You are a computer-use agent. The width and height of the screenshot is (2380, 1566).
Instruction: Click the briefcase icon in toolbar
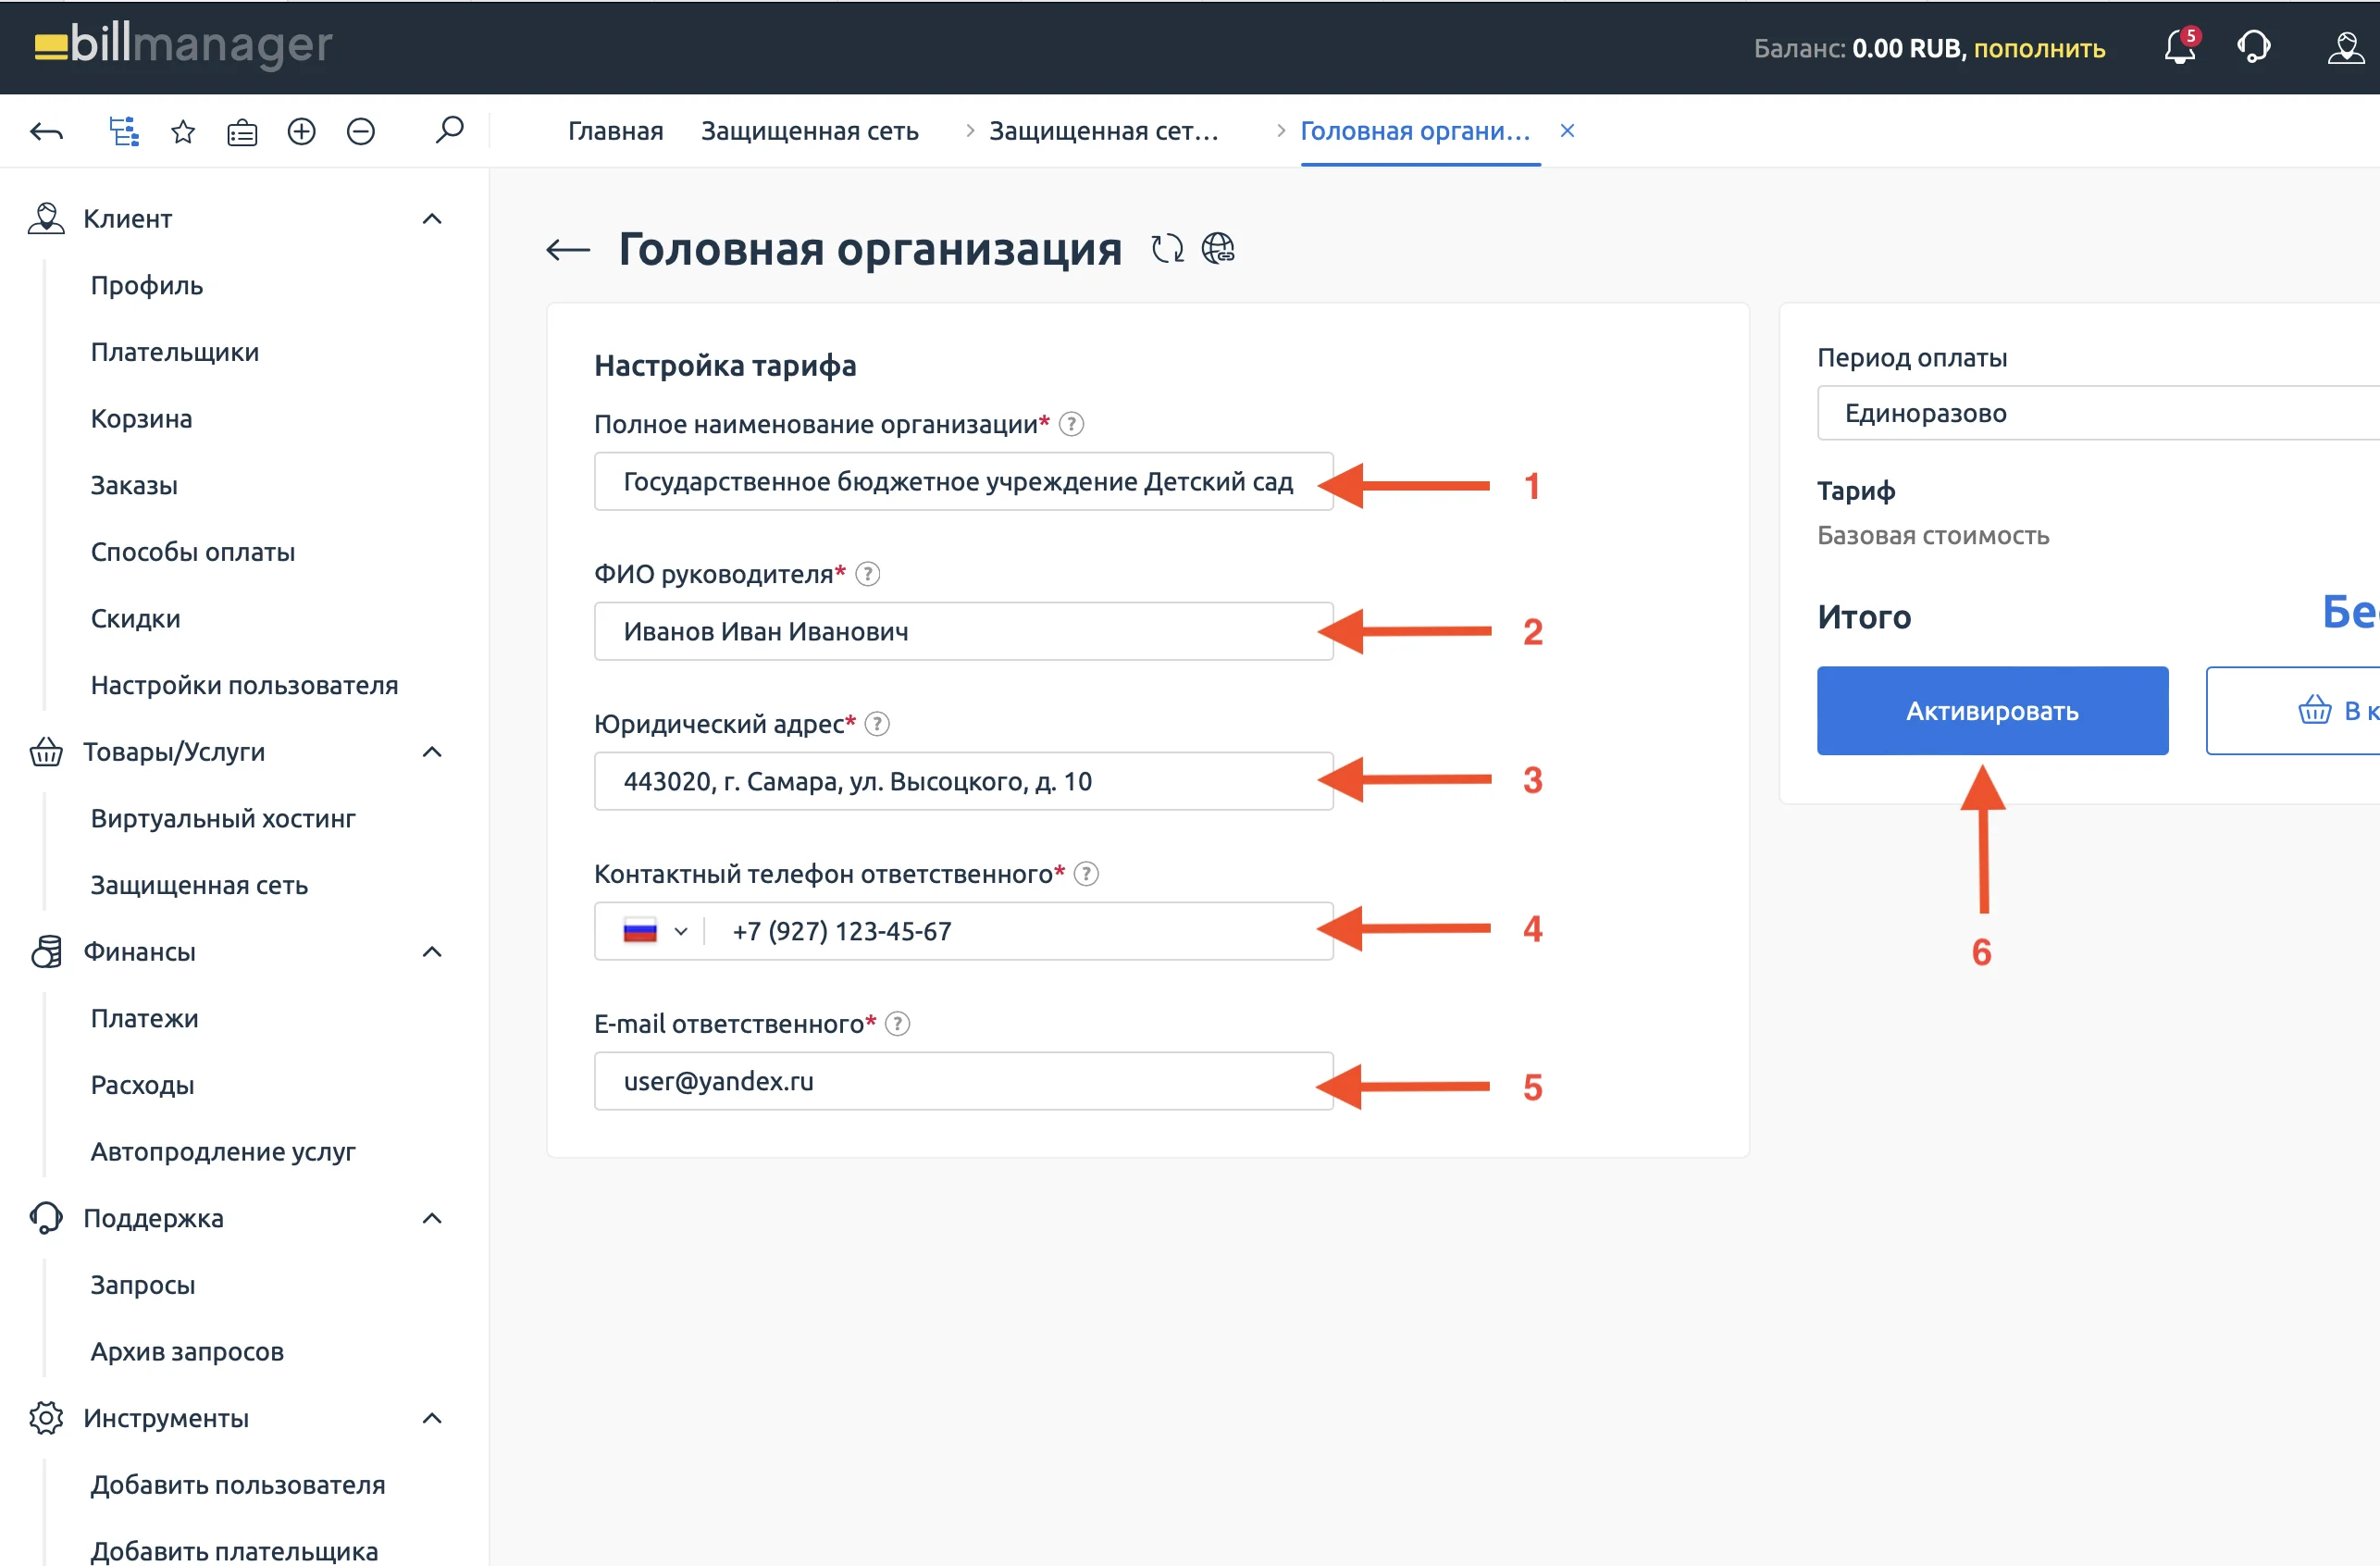pyautogui.click(x=242, y=132)
